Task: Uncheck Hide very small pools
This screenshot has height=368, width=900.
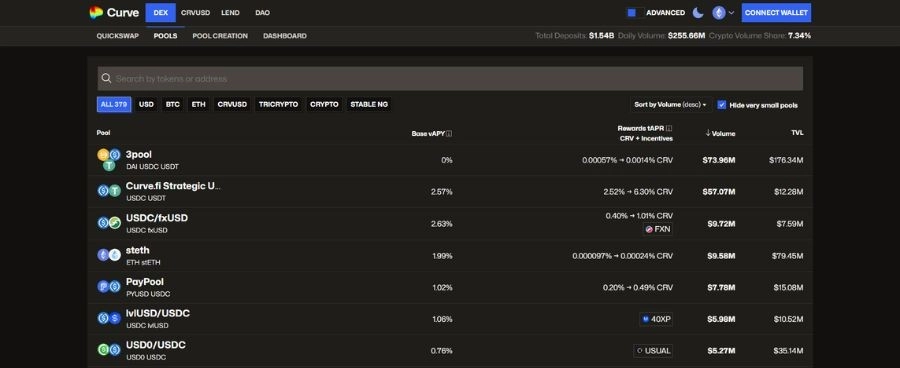Action: pos(722,105)
